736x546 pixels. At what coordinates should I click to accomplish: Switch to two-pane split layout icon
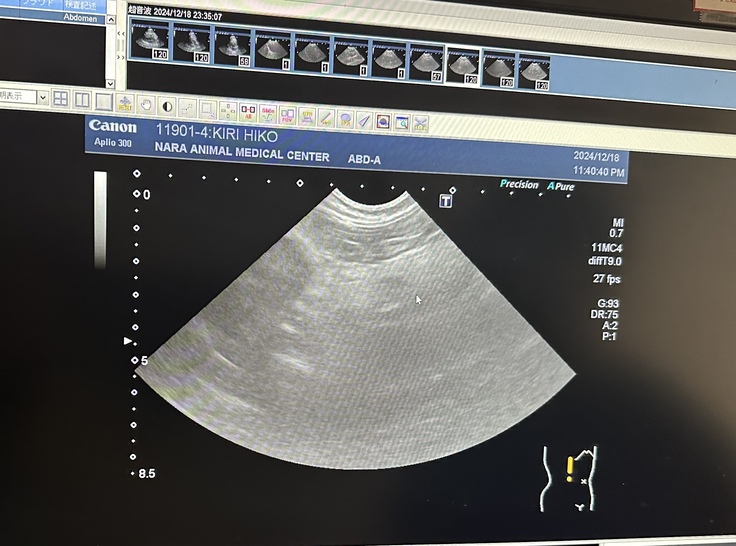click(81, 99)
